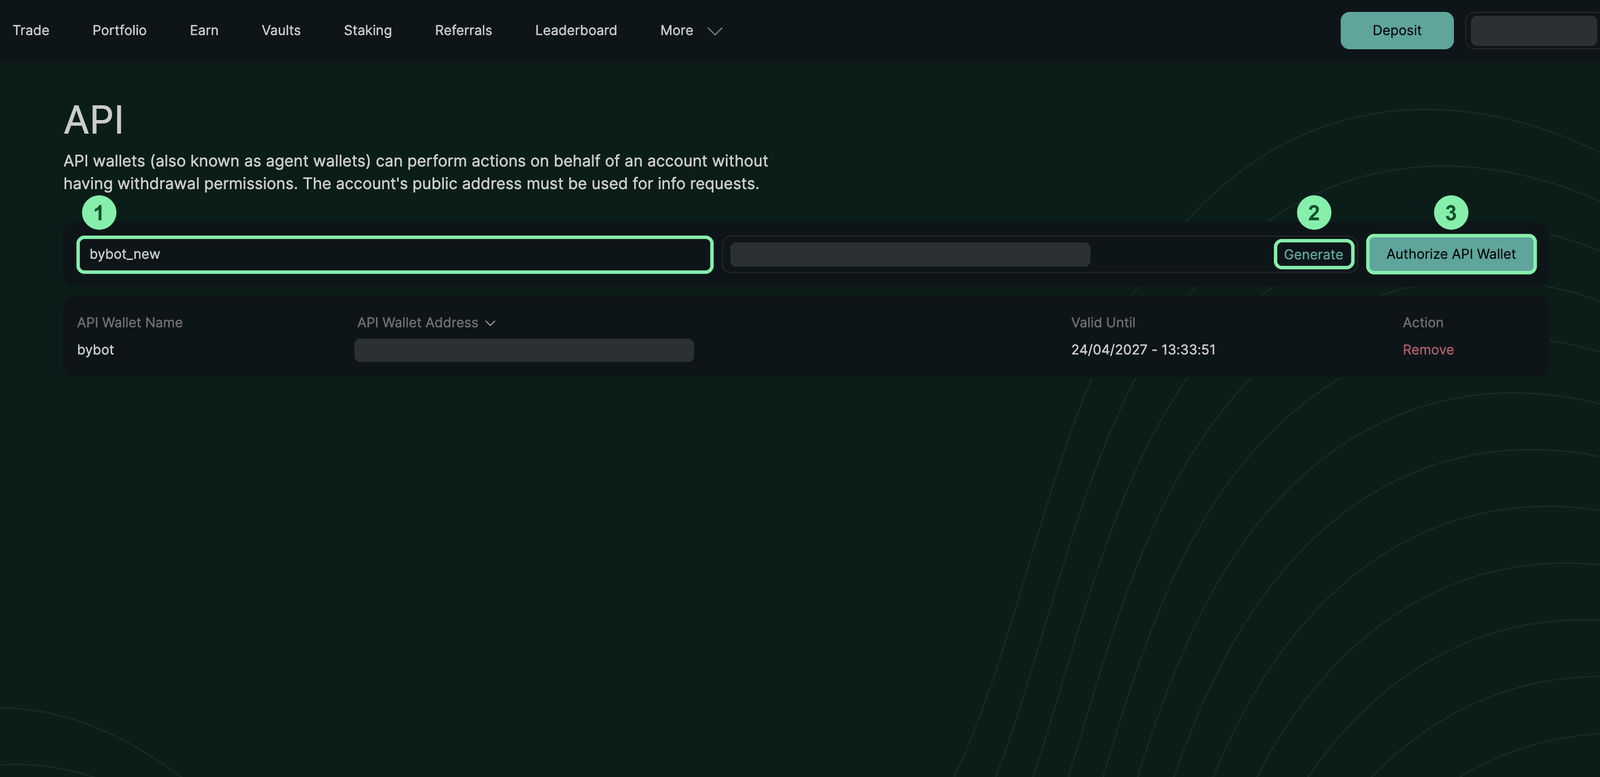Screen dimensions: 1600x777
Task: Click Authorize API Wallet
Action: tap(1451, 254)
